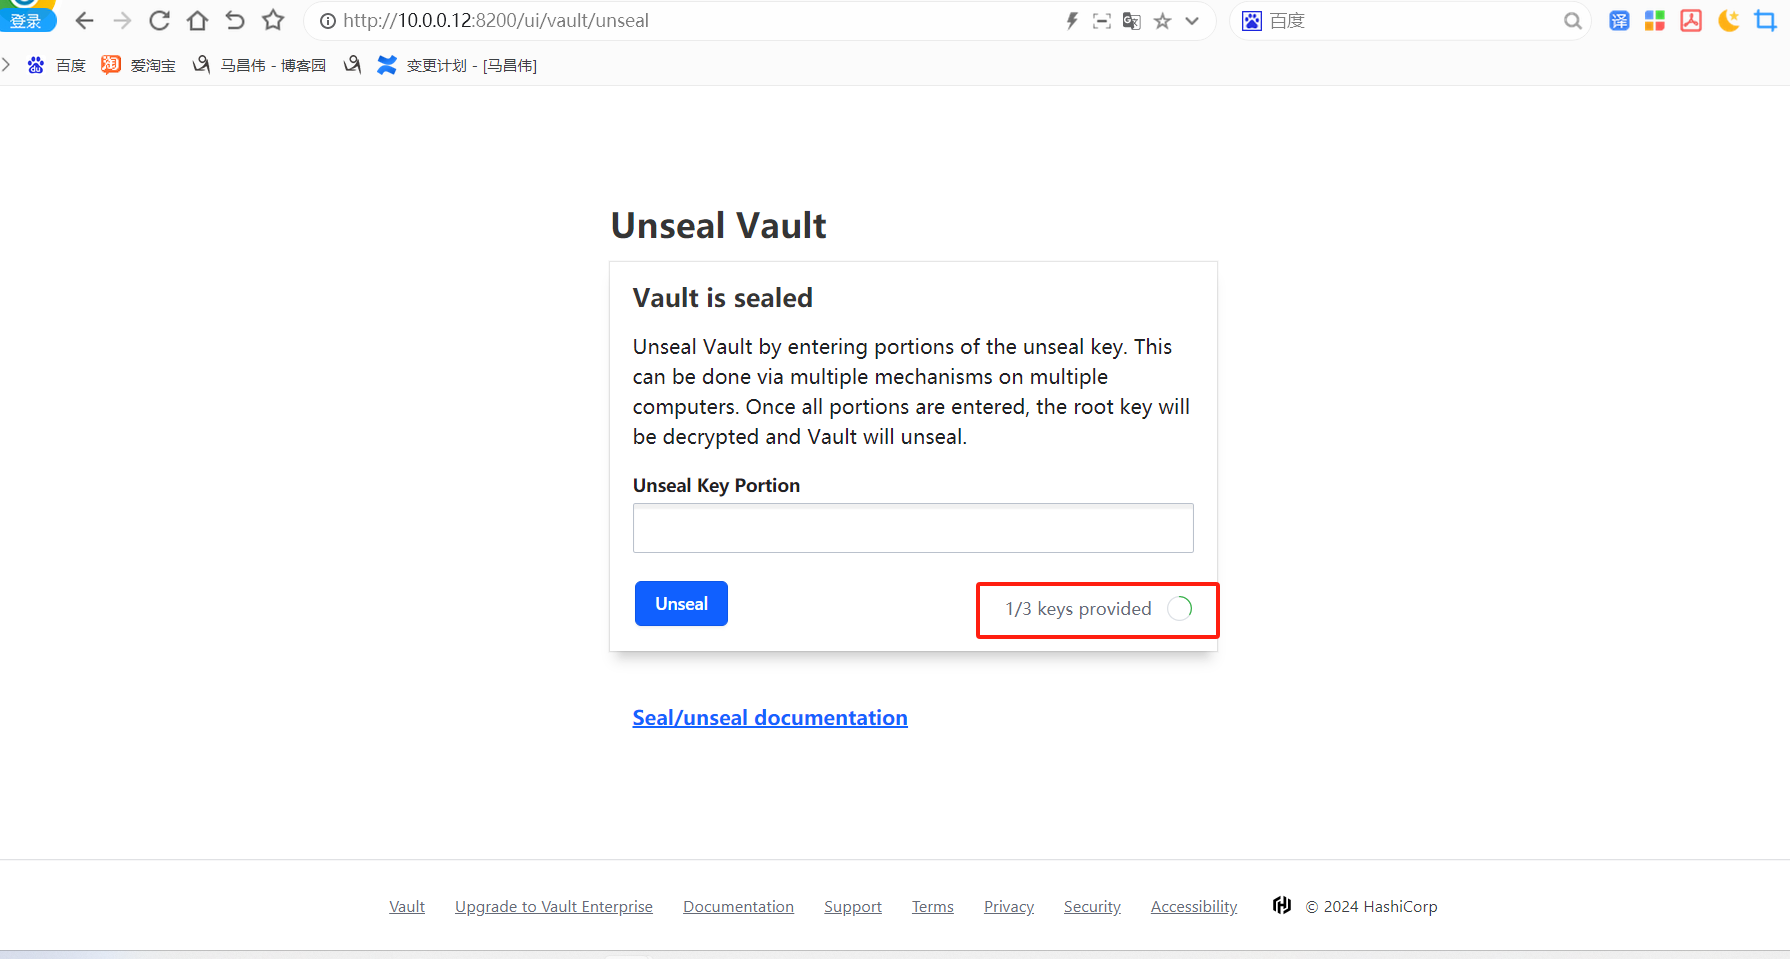The width and height of the screenshot is (1790, 959).
Task: Open the PDF extension icon
Action: pyautogui.click(x=1691, y=21)
